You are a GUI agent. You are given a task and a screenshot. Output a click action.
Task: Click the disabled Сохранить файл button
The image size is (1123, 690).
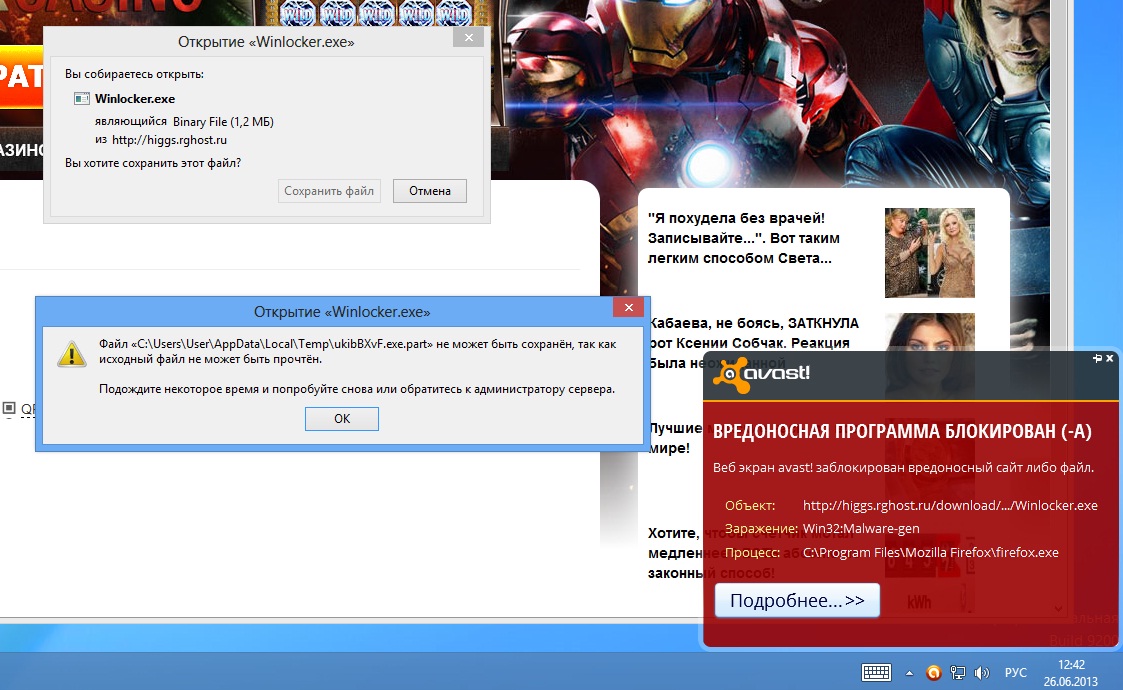click(329, 191)
